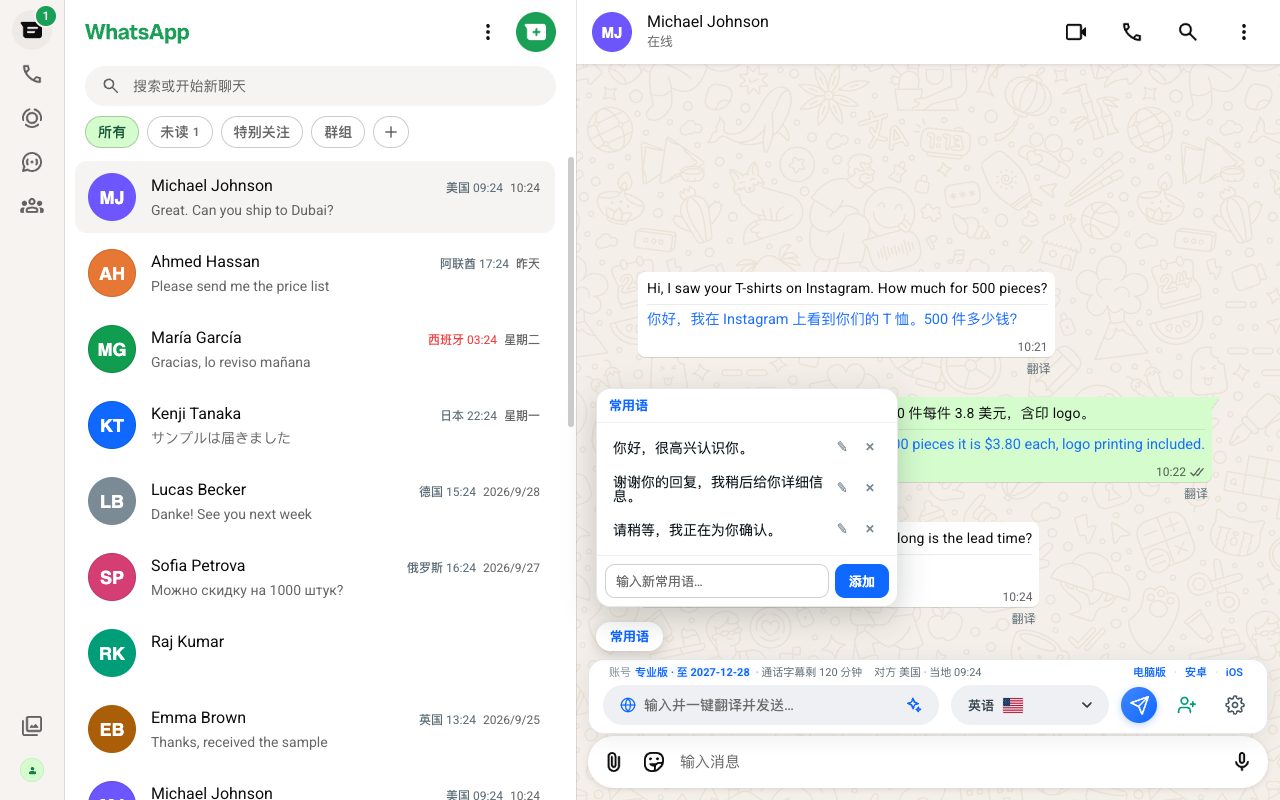Open the media gallery sidebar icon
This screenshot has width=1280, height=800.
pyautogui.click(x=32, y=726)
